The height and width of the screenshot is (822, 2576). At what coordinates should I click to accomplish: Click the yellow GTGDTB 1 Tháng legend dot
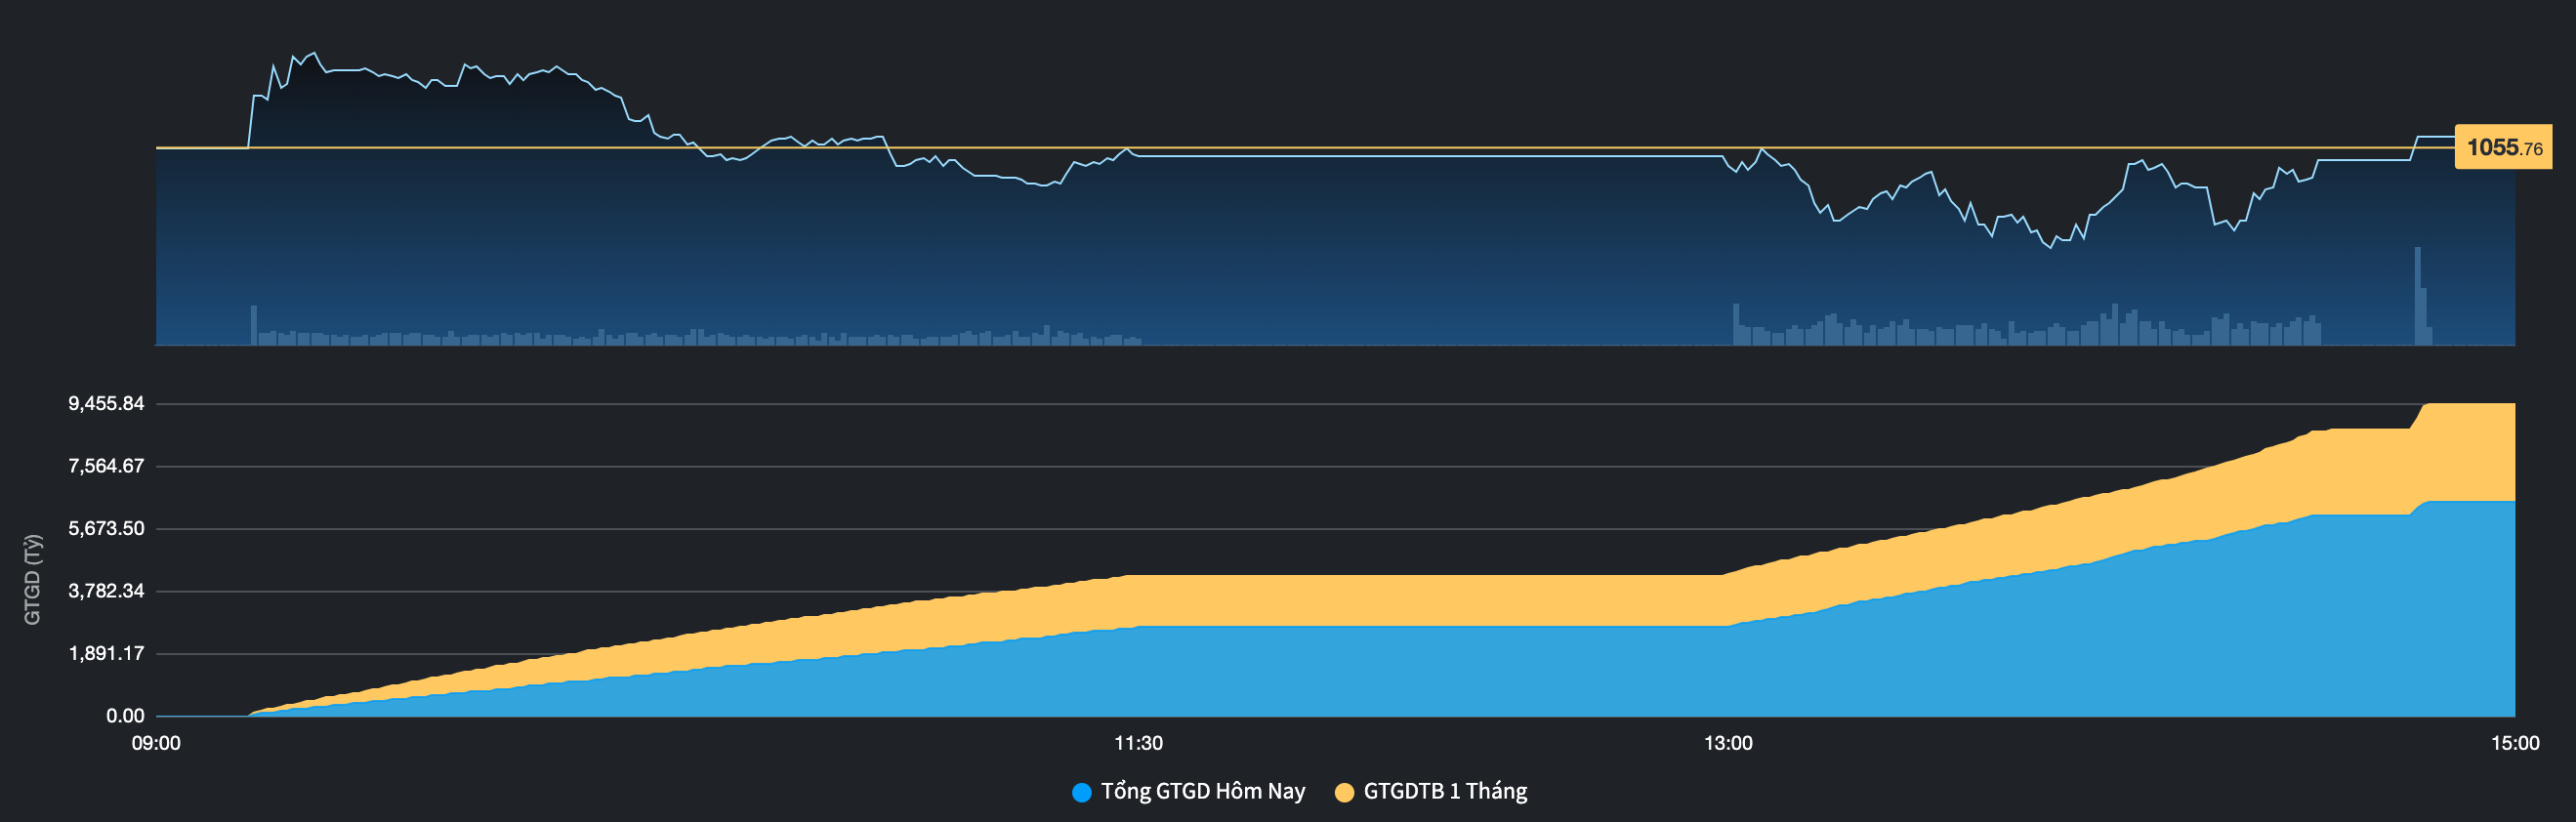tap(1345, 793)
